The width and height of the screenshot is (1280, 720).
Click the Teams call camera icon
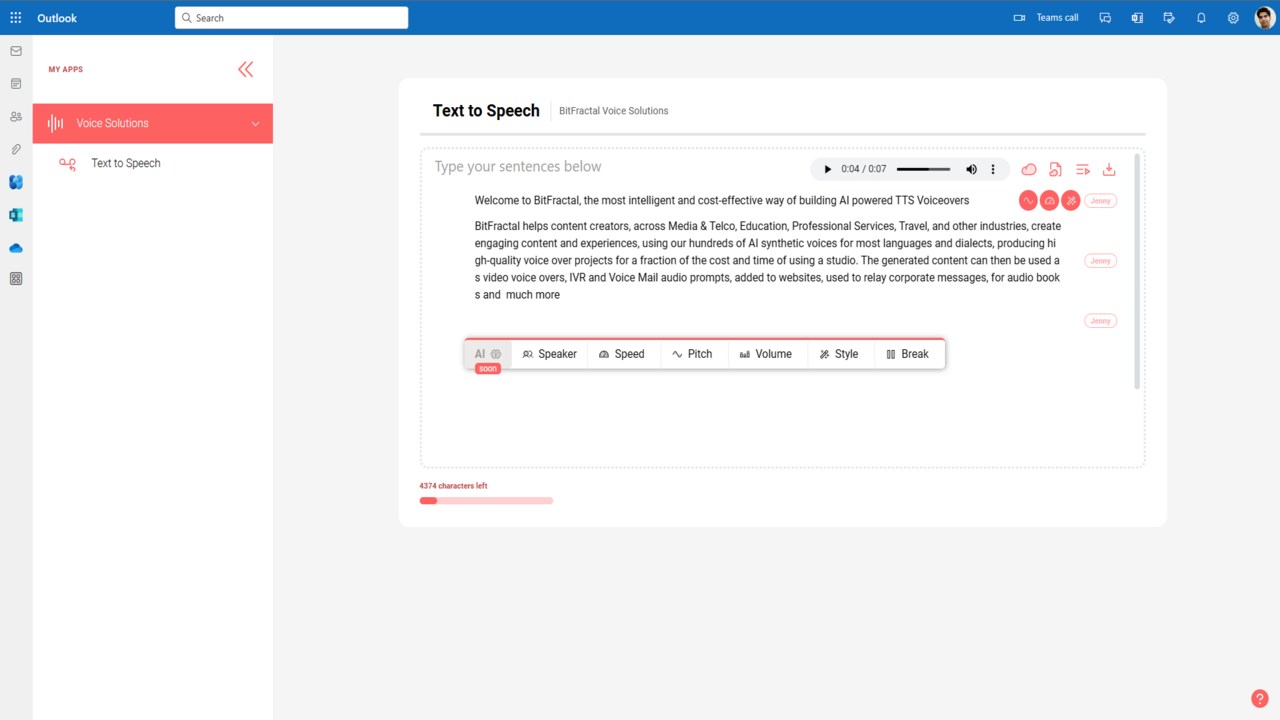point(1019,18)
